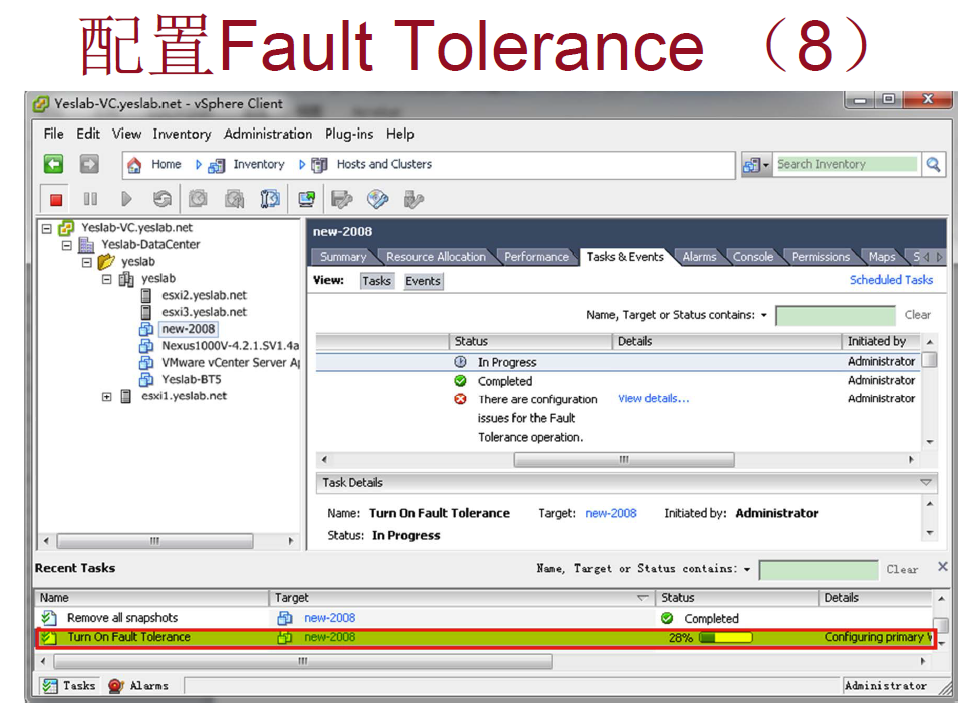Expand the esxi1.yeslab.net host node

coord(107,396)
